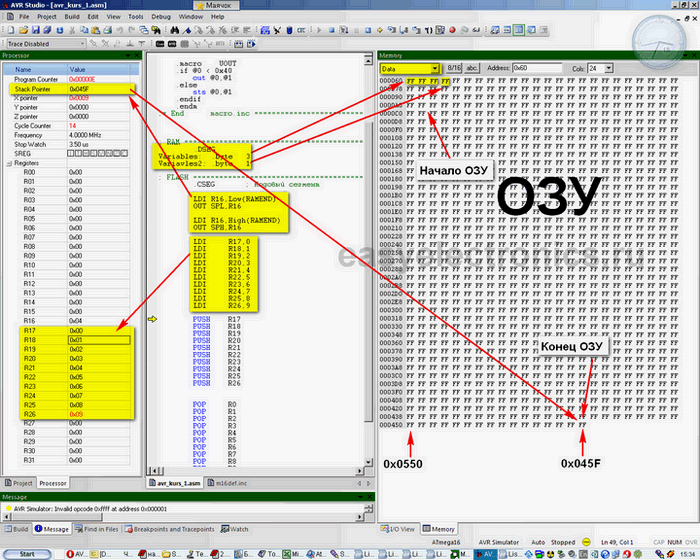Click the Open File folder icon
The width and height of the screenshot is (700, 560).
(24, 30)
